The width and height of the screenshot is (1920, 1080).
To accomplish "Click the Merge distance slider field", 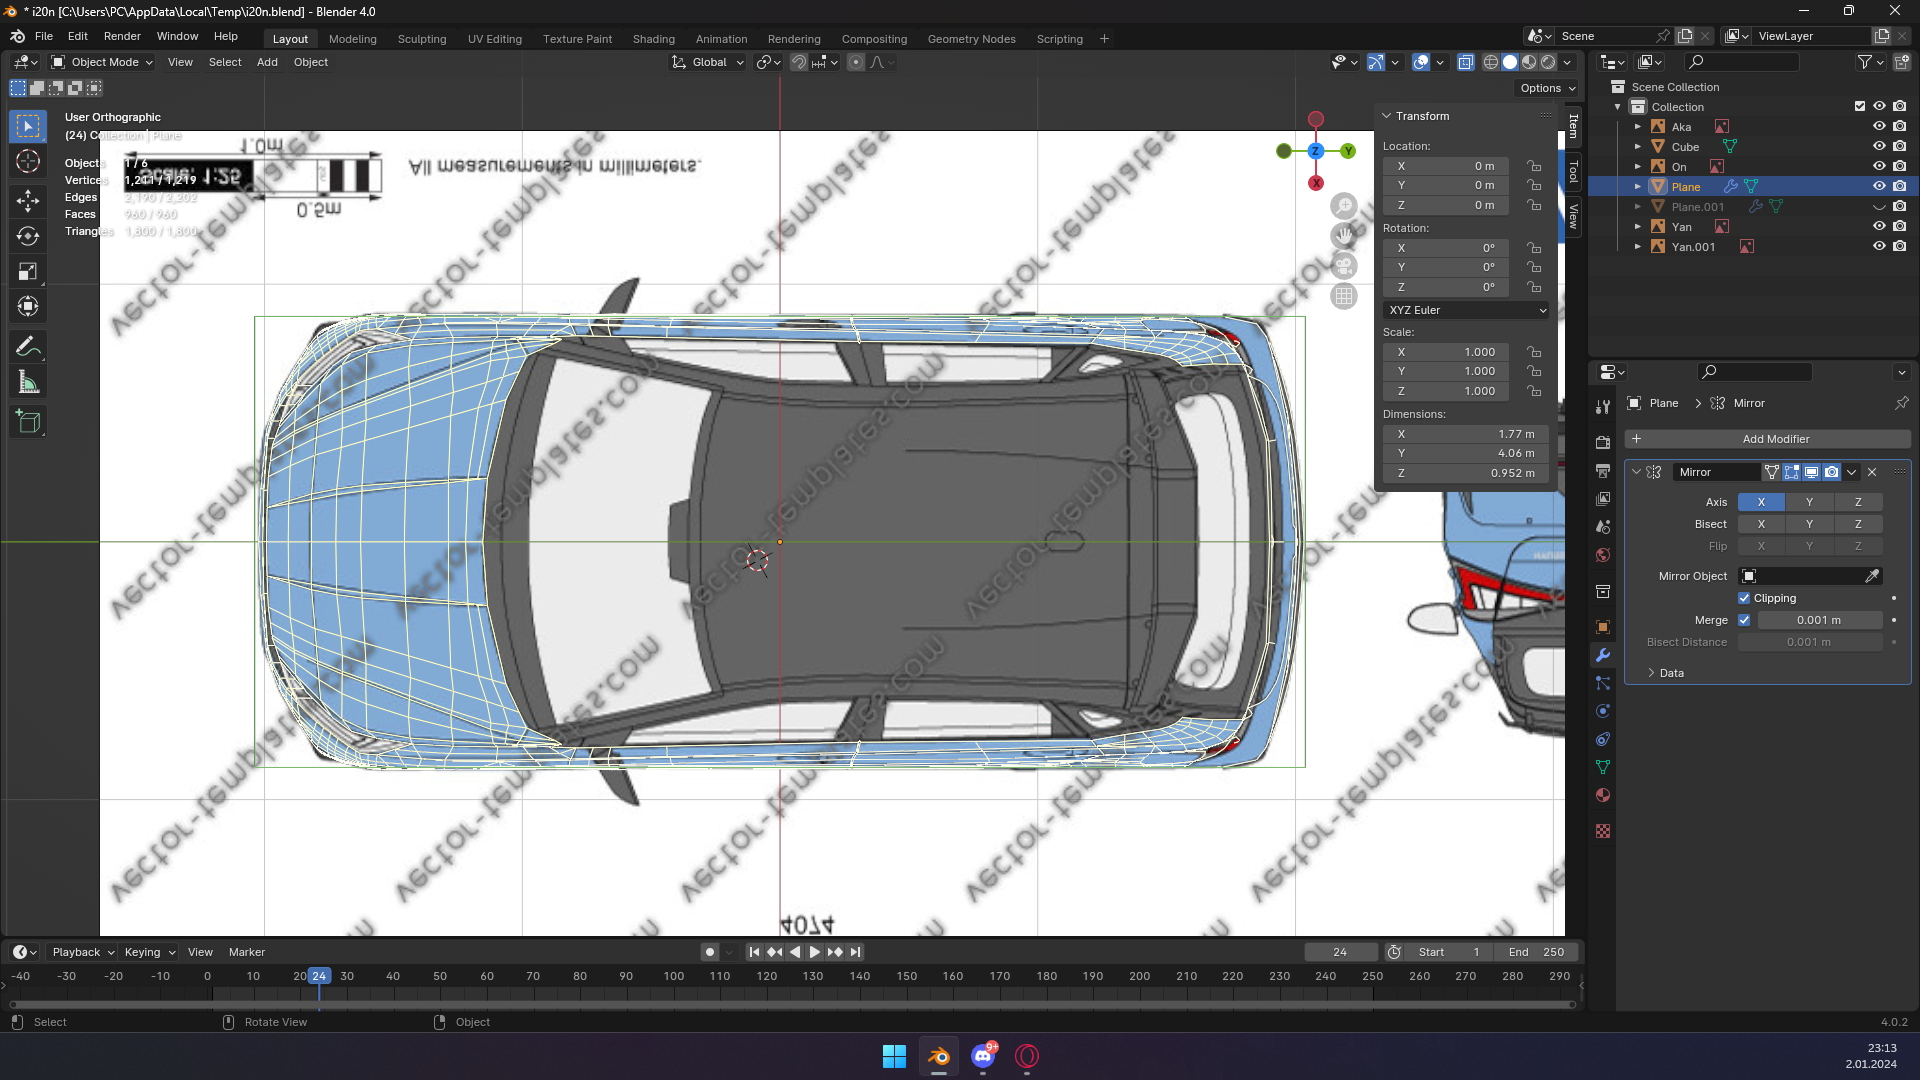I will (x=1818, y=620).
